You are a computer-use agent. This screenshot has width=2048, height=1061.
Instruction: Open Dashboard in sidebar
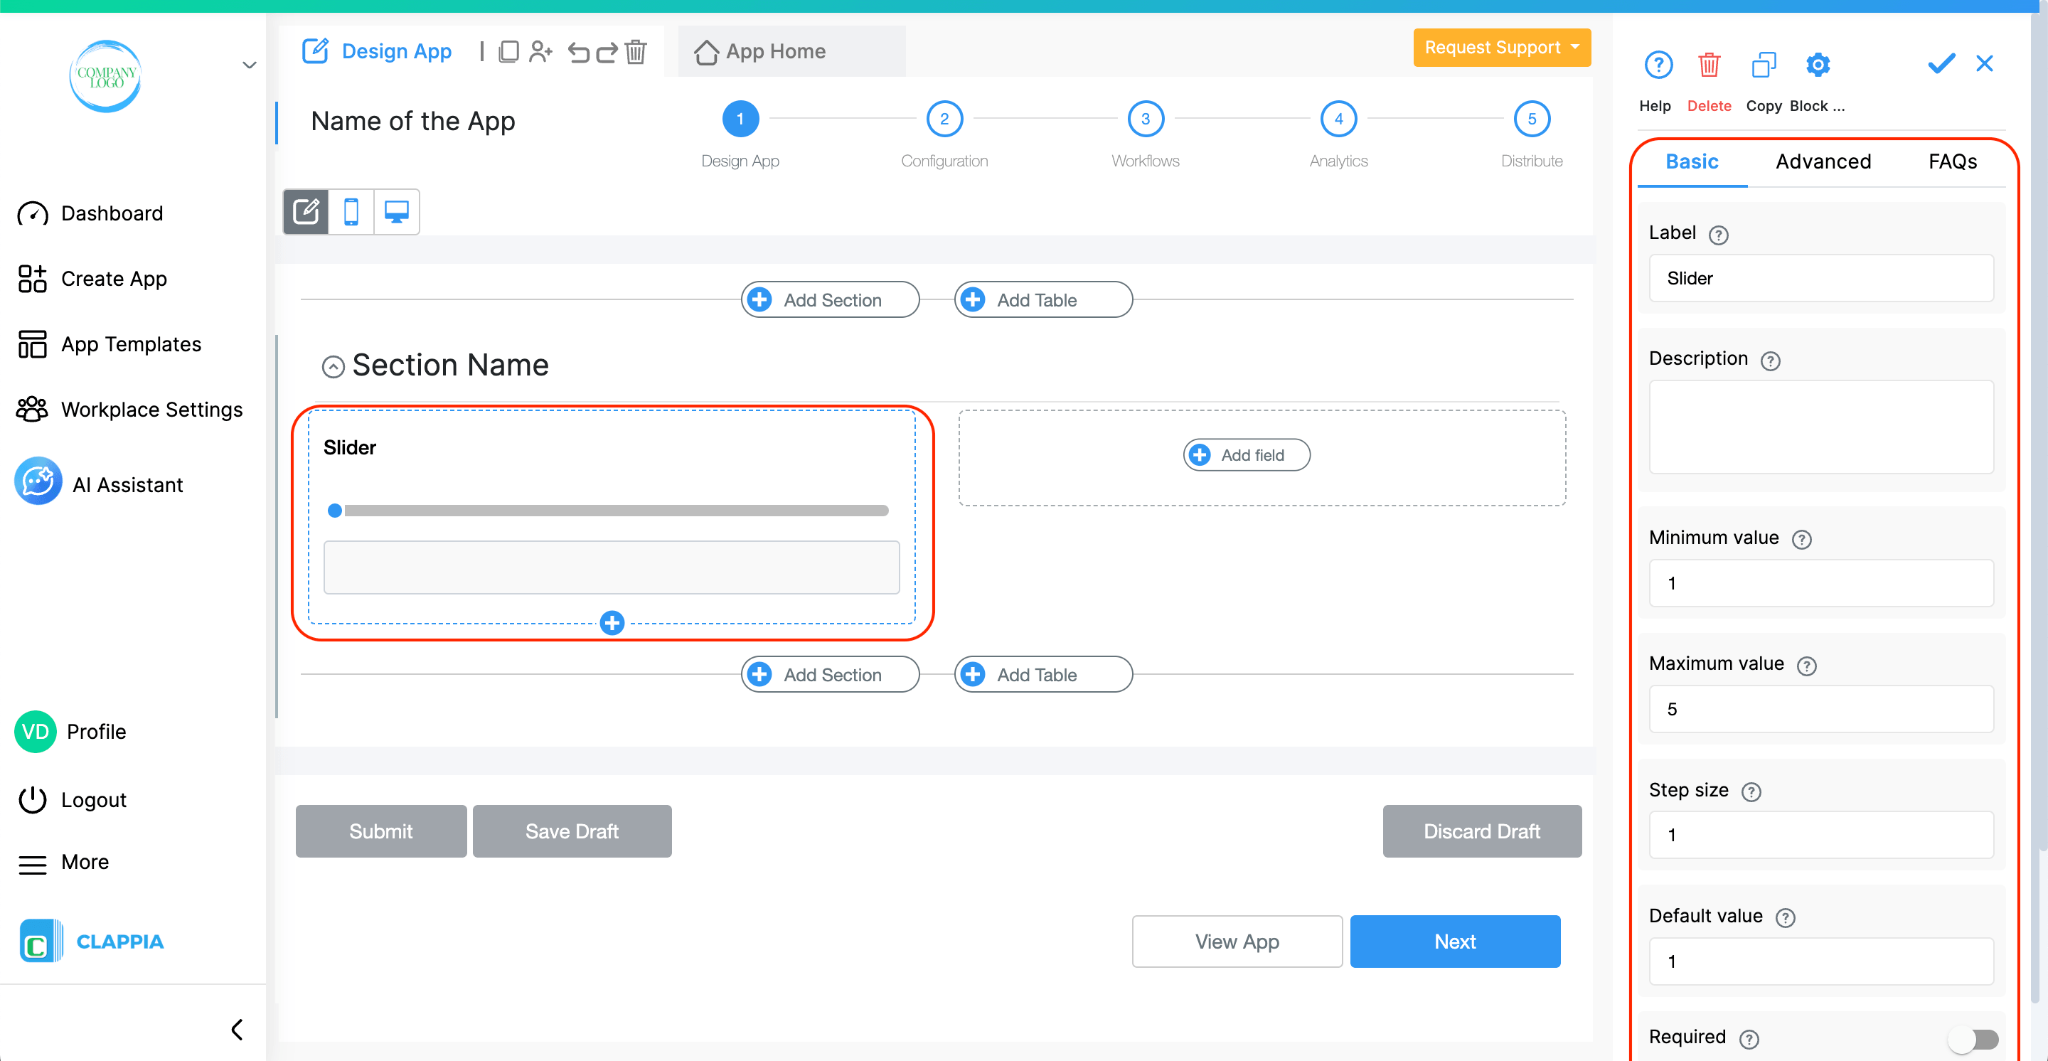point(90,213)
